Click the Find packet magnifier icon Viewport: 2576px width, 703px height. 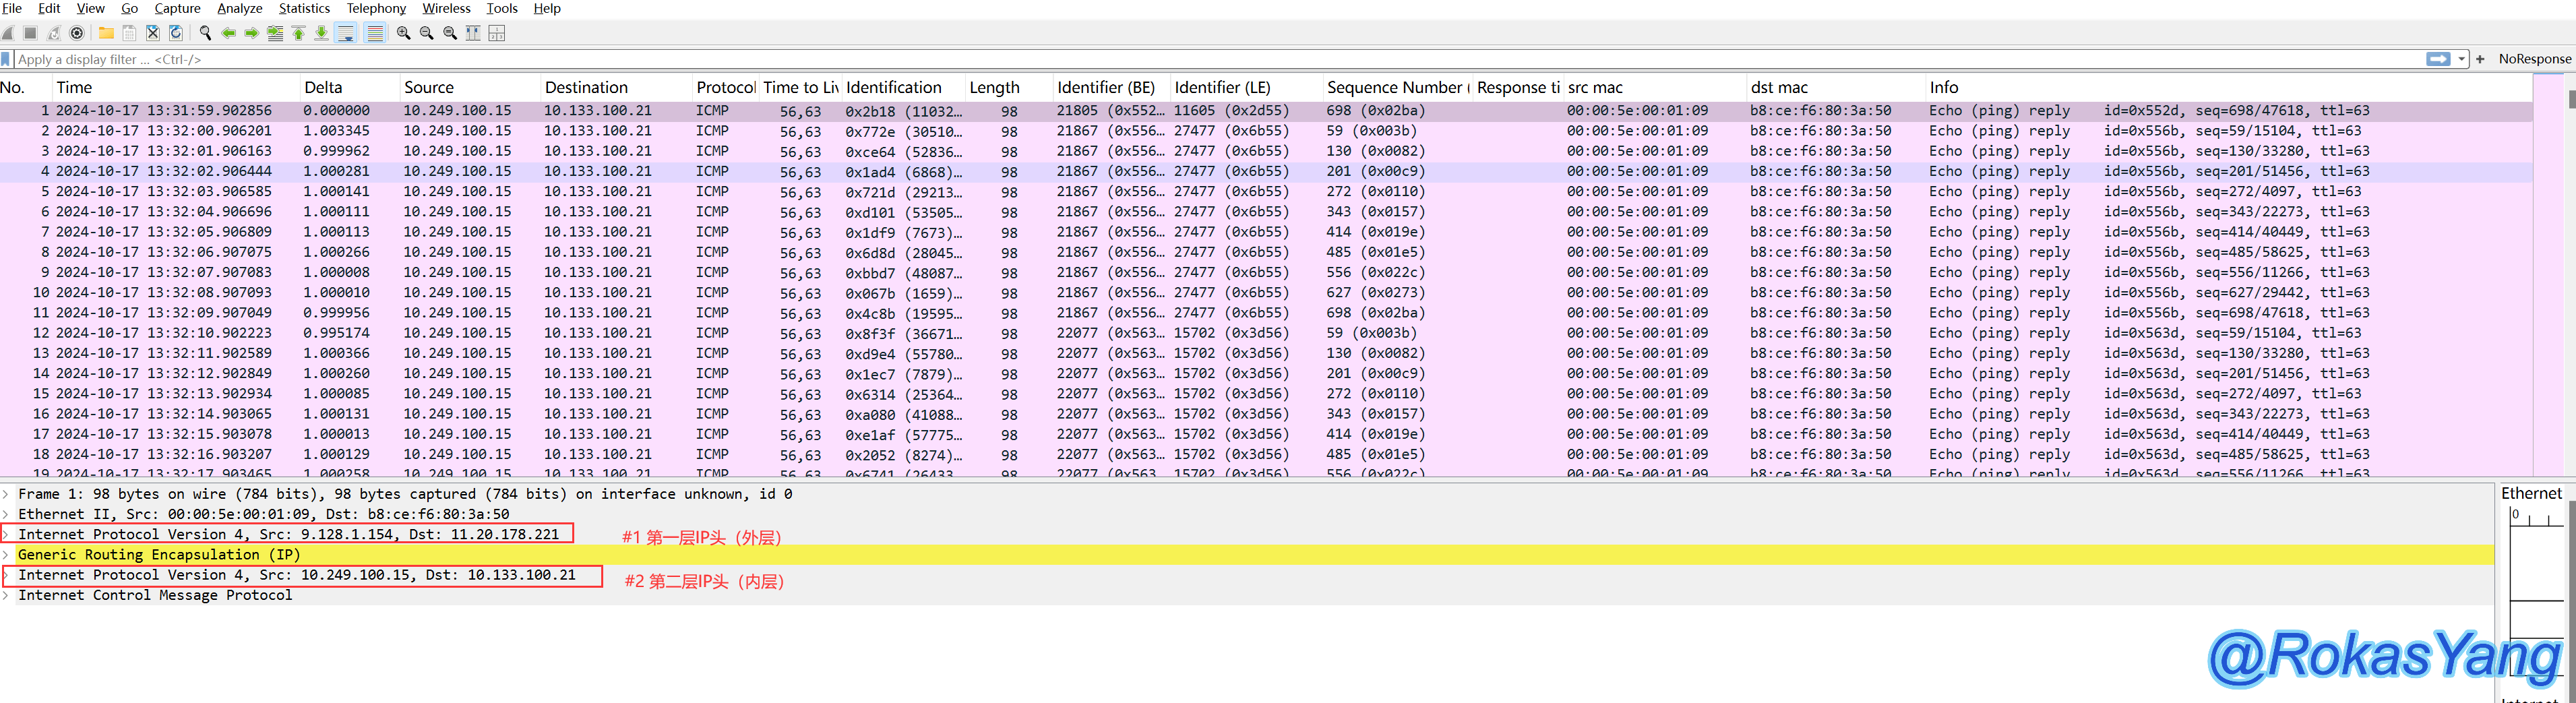[205, 33]
